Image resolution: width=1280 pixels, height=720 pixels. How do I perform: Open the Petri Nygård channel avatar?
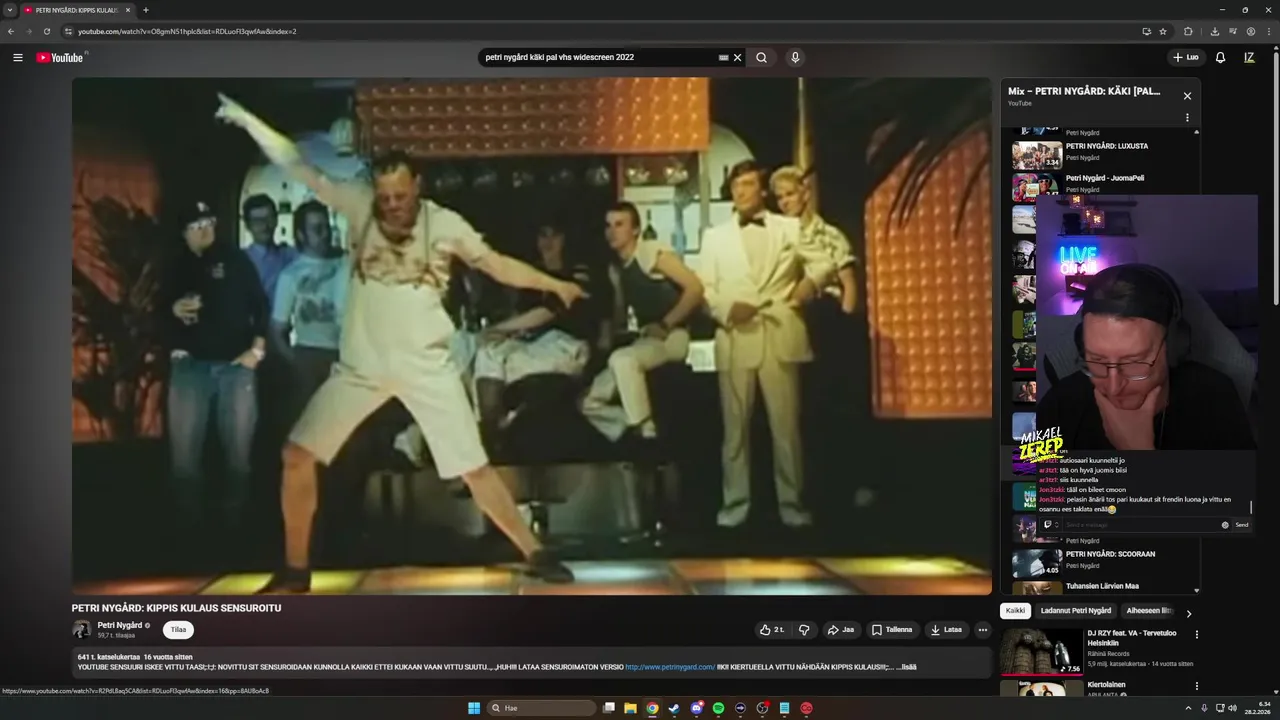point(82,629)
